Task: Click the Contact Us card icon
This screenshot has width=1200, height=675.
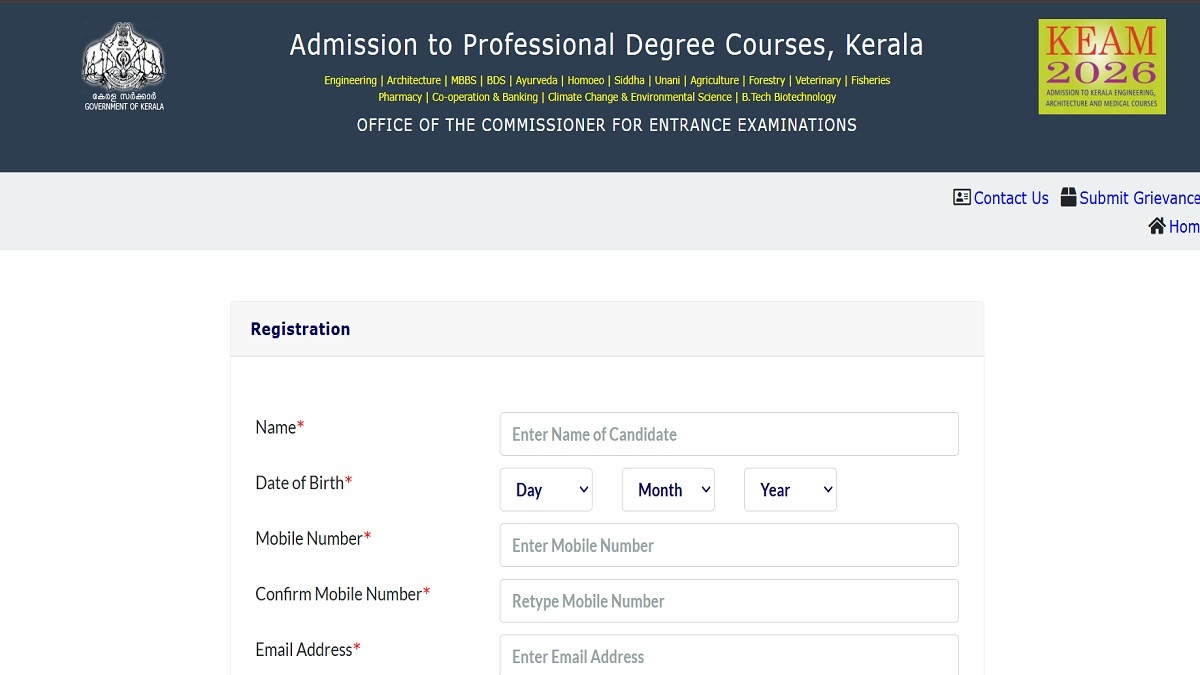Action: [962, 197]
